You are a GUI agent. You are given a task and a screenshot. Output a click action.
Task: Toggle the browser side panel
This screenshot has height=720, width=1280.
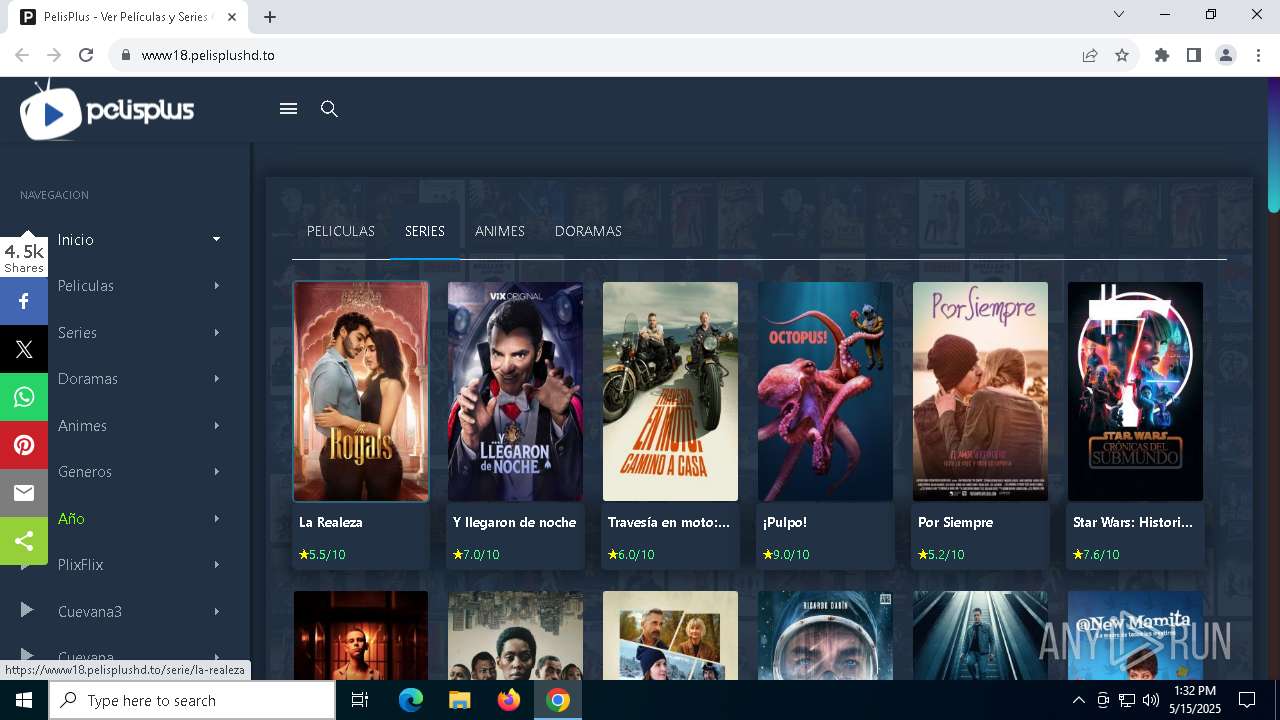click(x=1194, y=55)
